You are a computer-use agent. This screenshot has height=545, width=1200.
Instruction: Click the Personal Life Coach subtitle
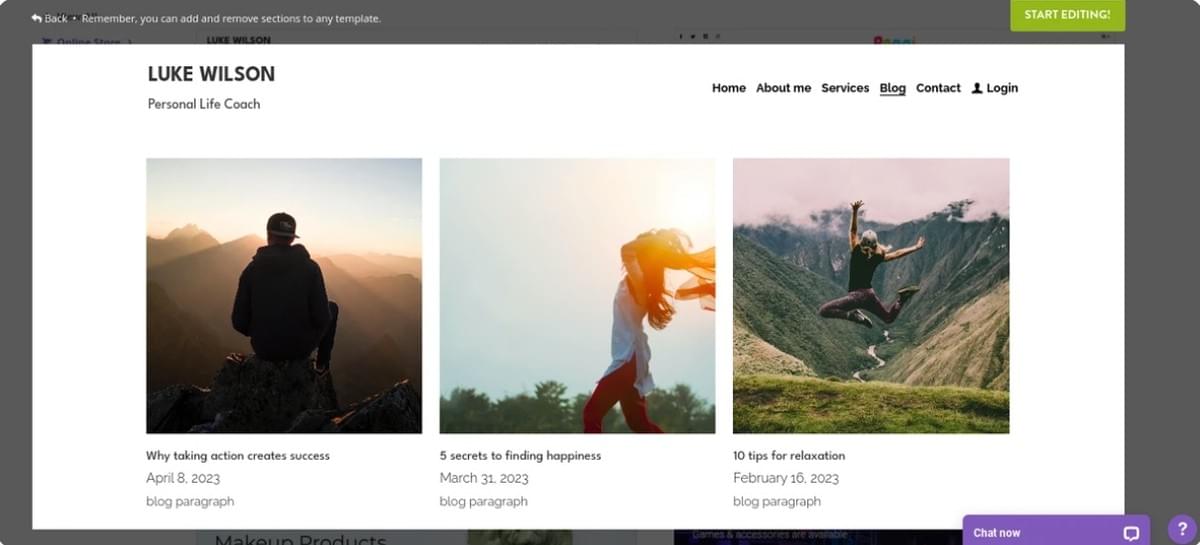(x=204, y=104)
